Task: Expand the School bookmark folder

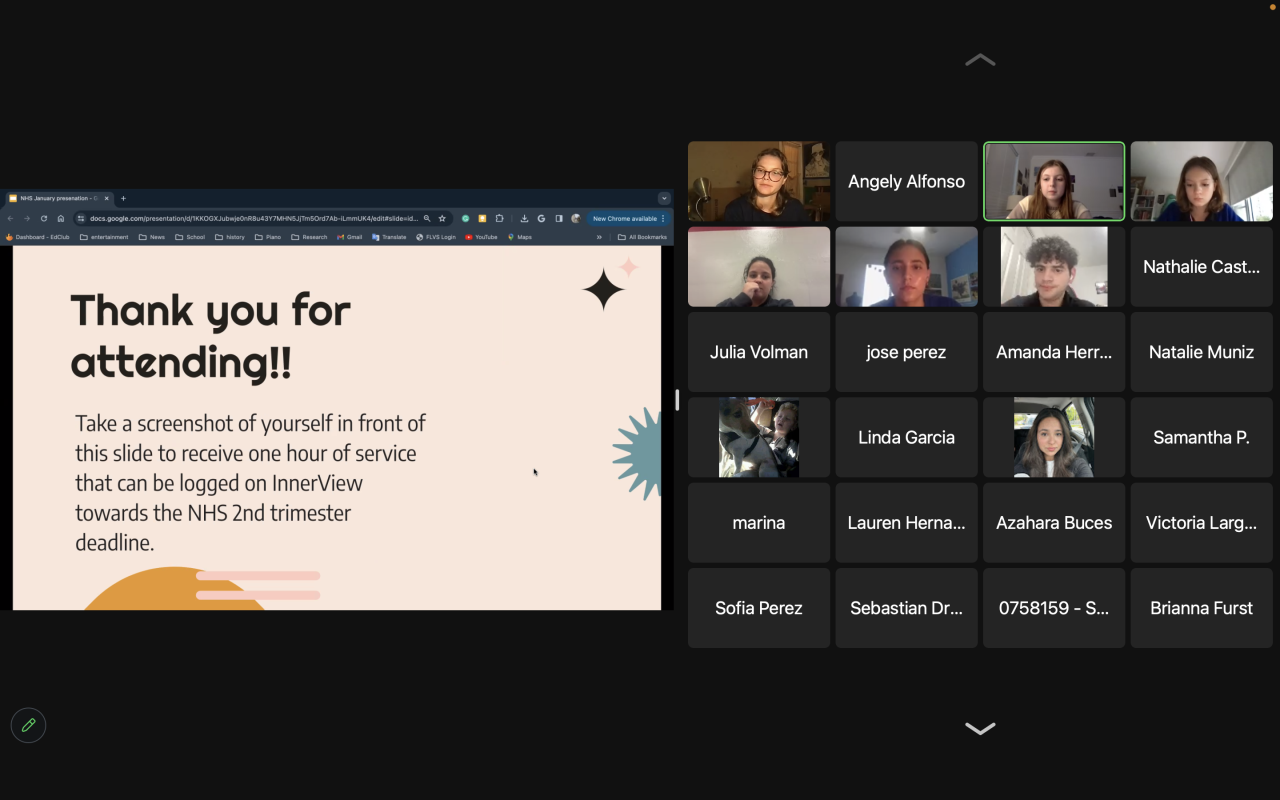Action: click(x=190, y=237)
